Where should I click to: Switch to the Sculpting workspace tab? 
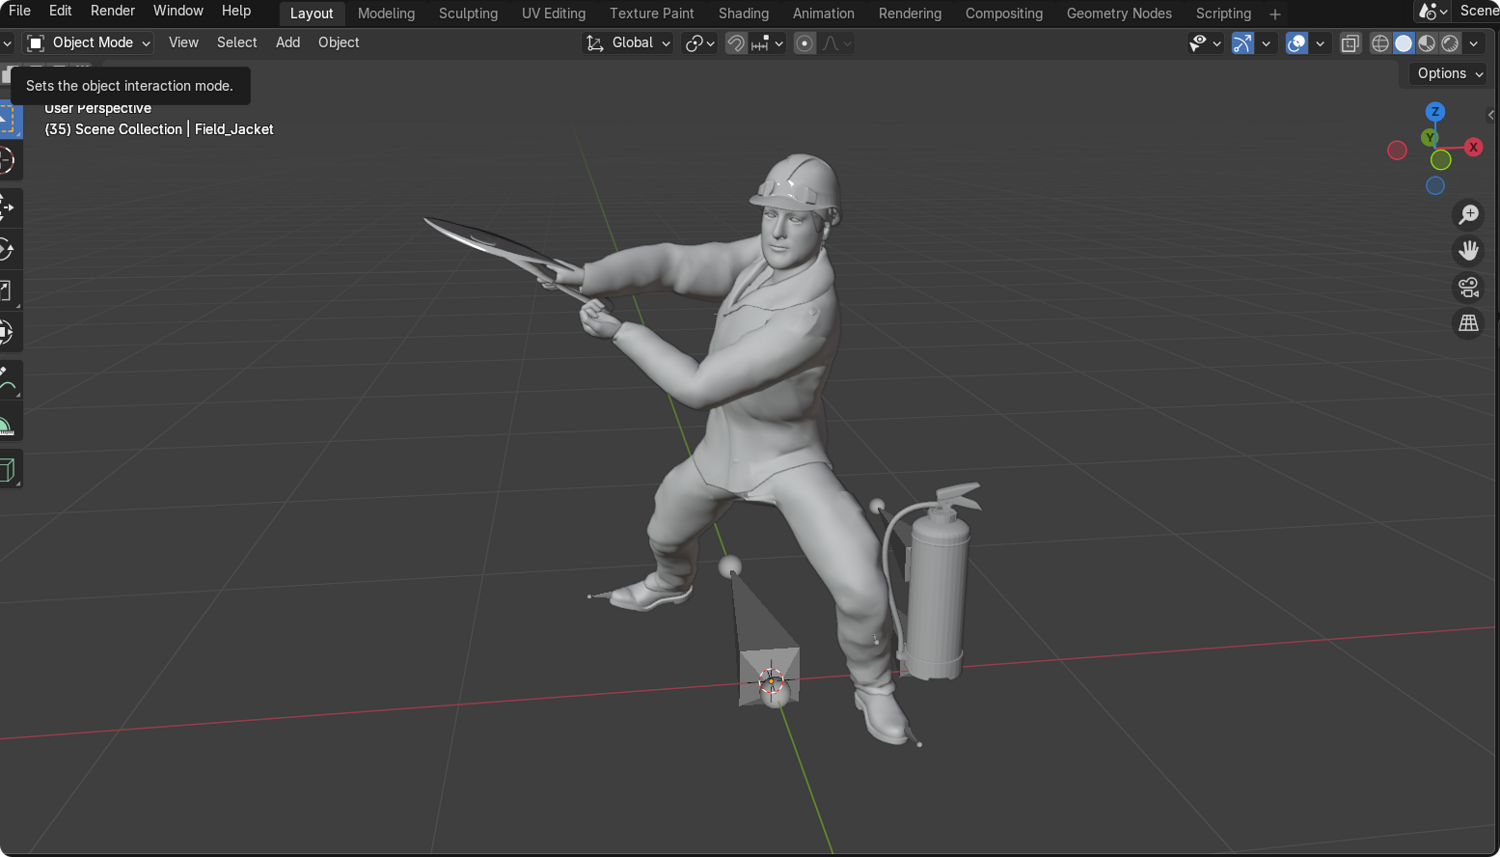[468, 13]
